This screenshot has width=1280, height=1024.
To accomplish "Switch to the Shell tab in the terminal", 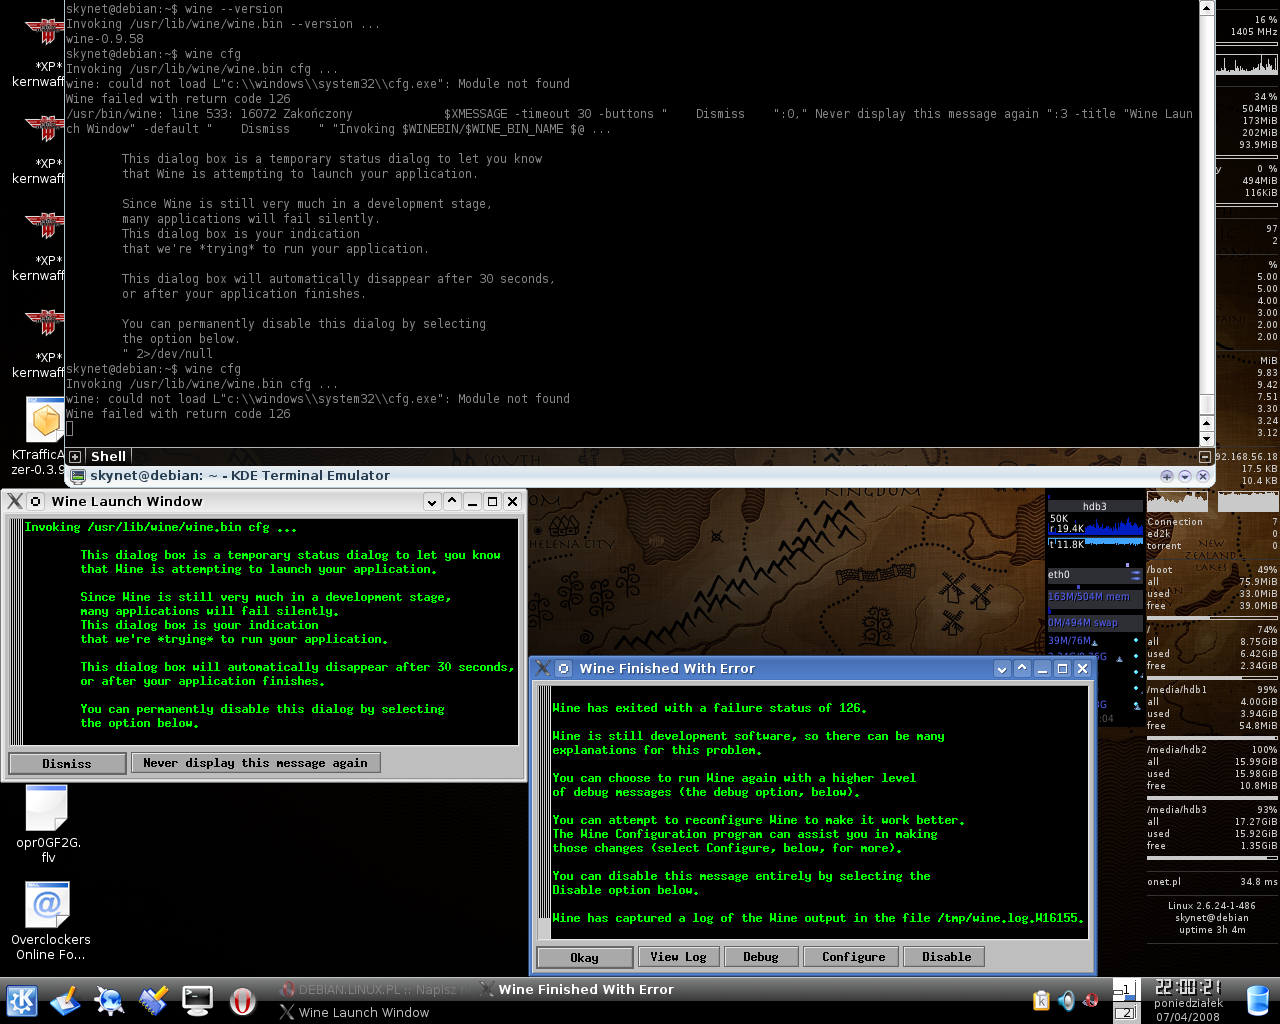I will coord(108,457).
